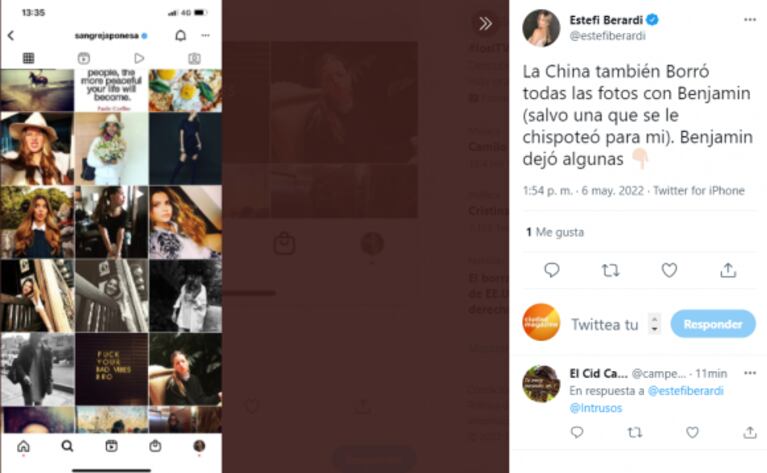
Task: Switch to the grid posts tab
Action: point(28,58)
